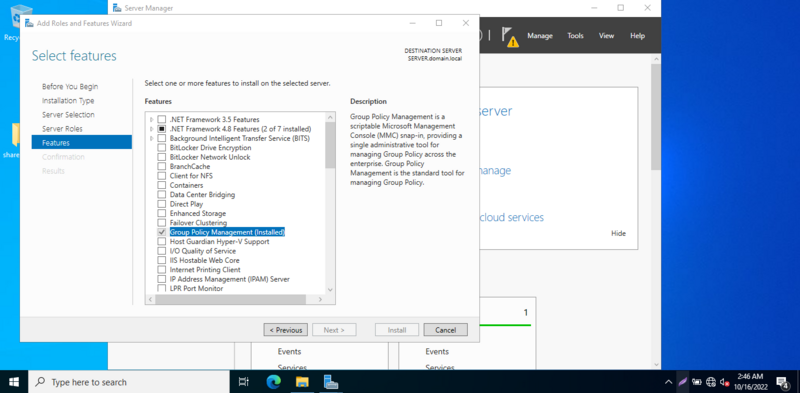The image size is (800, 393).
Task: Enable BitLocker Drive Encryption checkbox
Action: (x=162, y=148)
